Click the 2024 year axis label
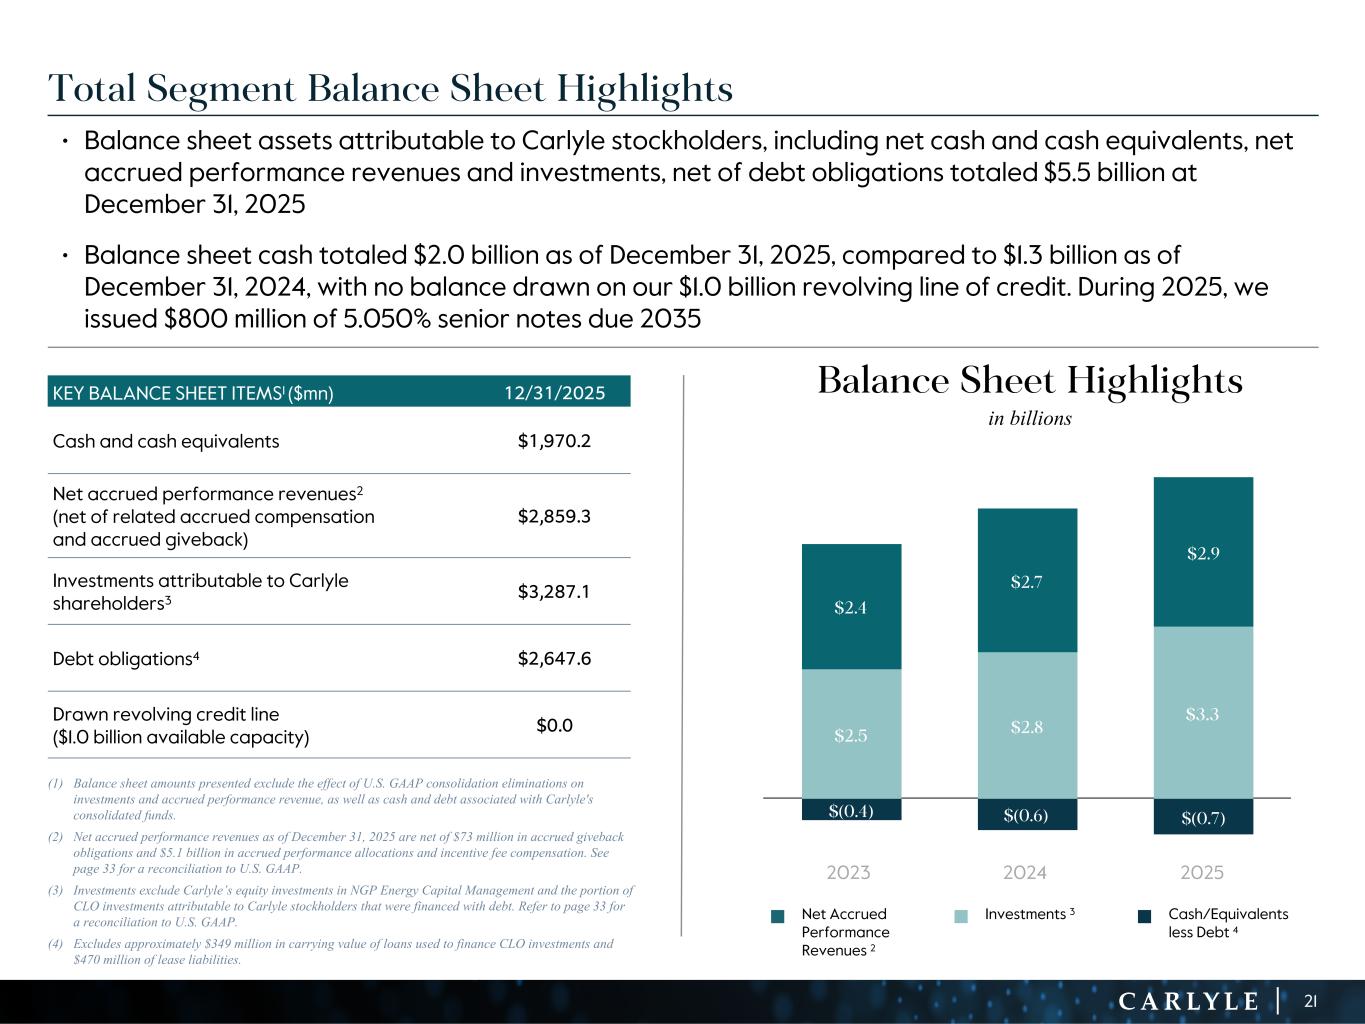This screenshot has height=1024, width=1365. coord(1025,872)
